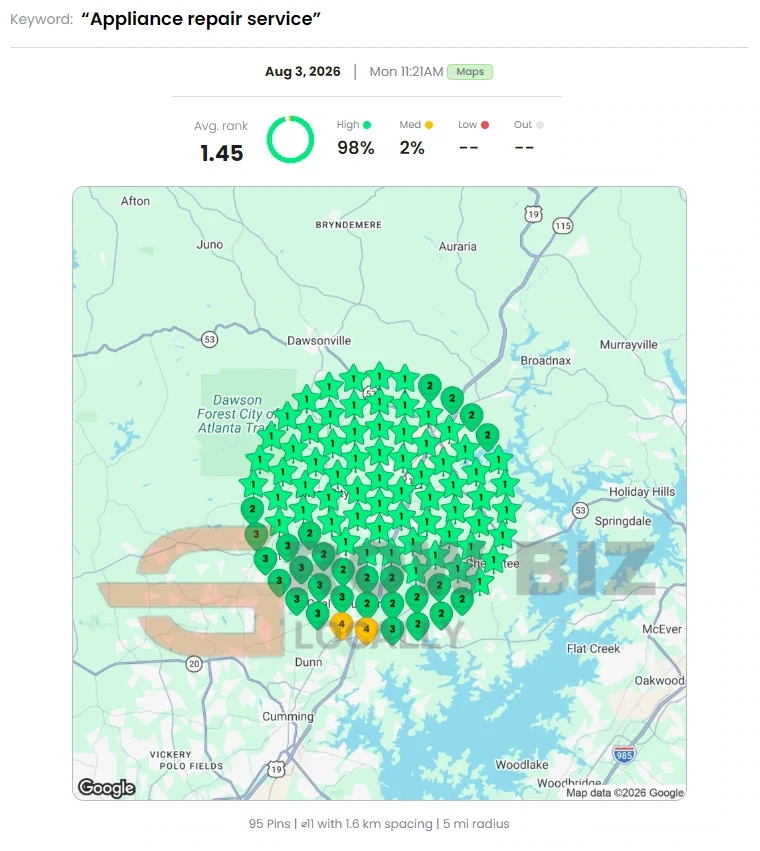
Task: Click the McEver map label
Action: (x=662, y=630)
